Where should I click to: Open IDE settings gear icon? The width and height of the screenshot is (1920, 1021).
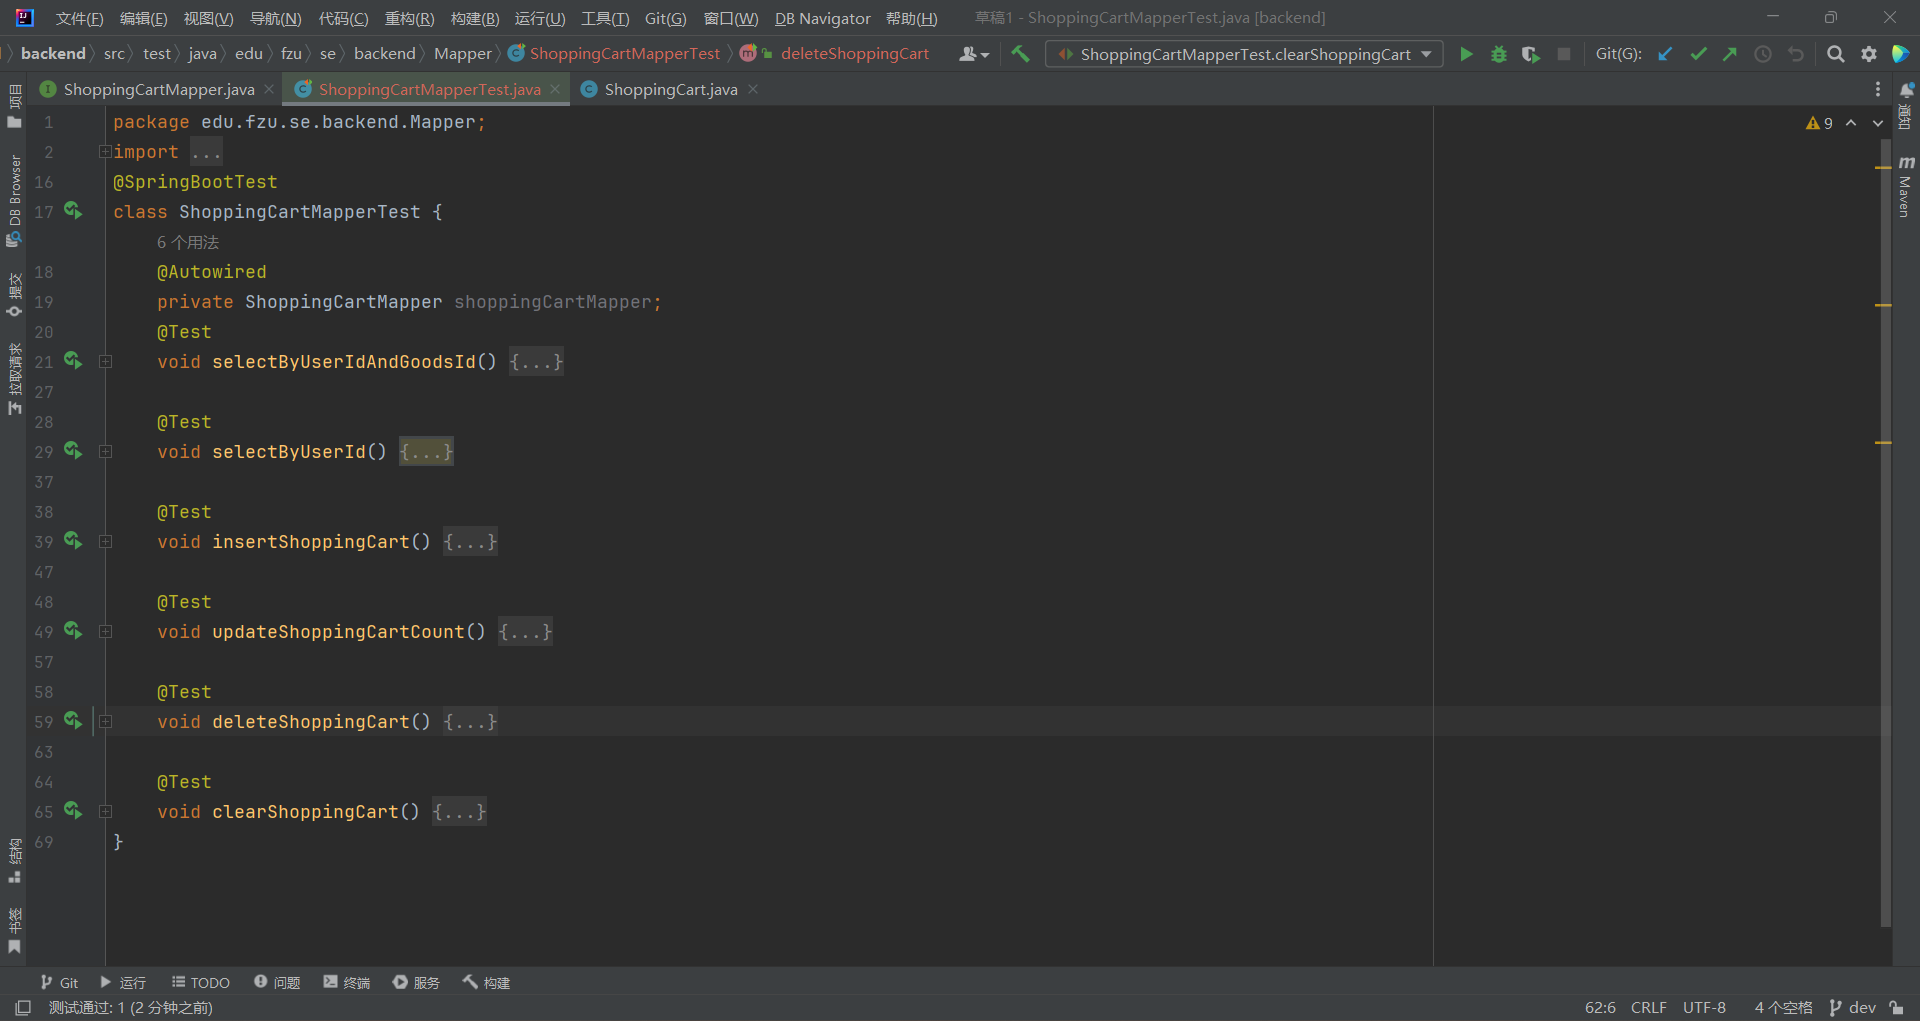(x=1868, y=54)
